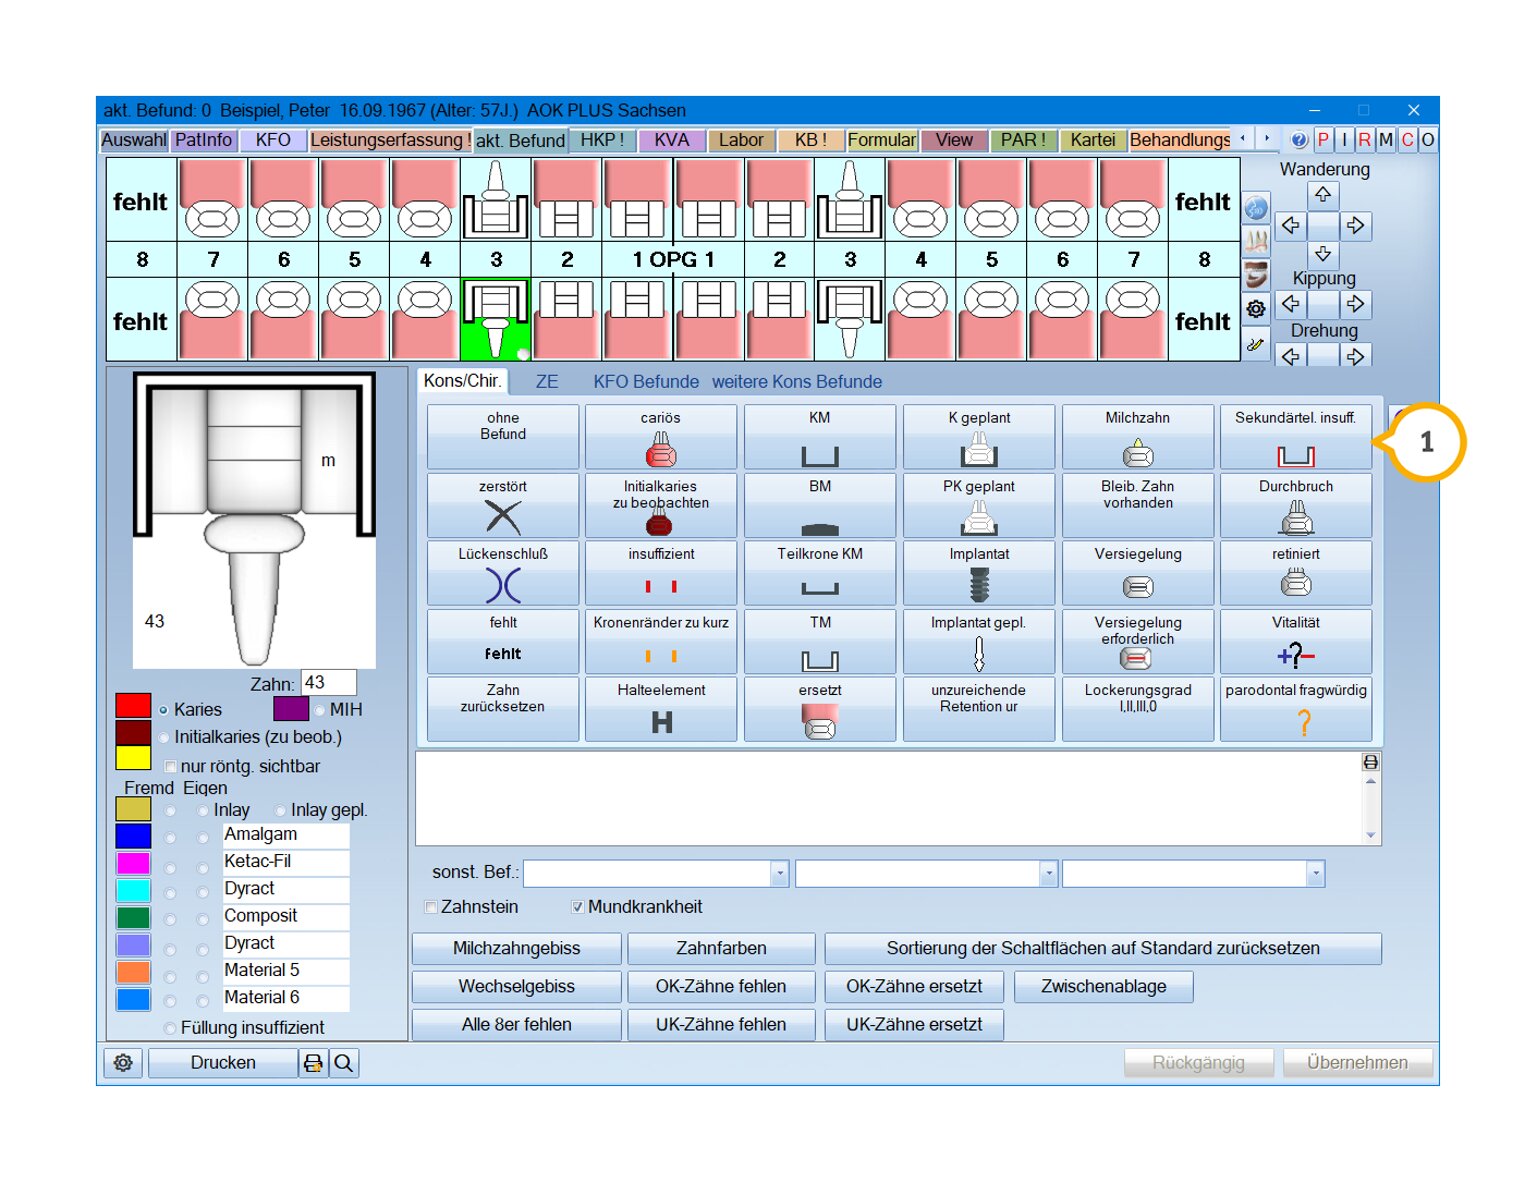The image size is (1537, 1183).
Task: Click the Übernehmen button
Action: tap(1357, 1063)
